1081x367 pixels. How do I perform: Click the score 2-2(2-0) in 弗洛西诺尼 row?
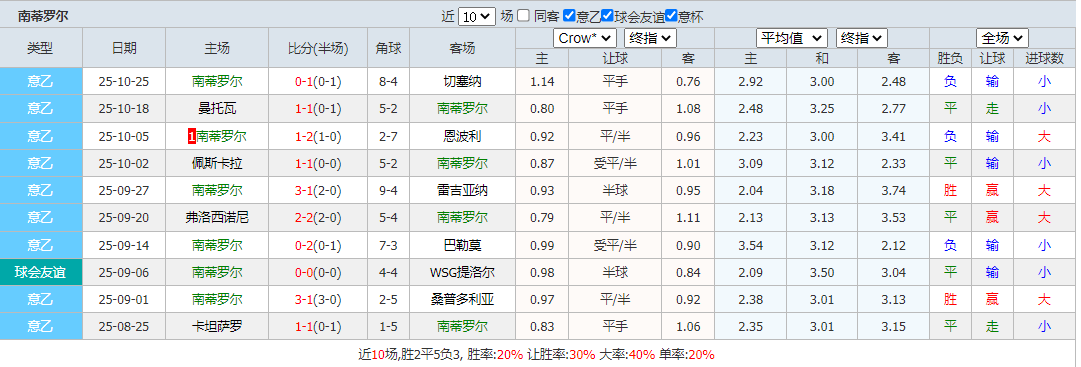pos(318,218)
